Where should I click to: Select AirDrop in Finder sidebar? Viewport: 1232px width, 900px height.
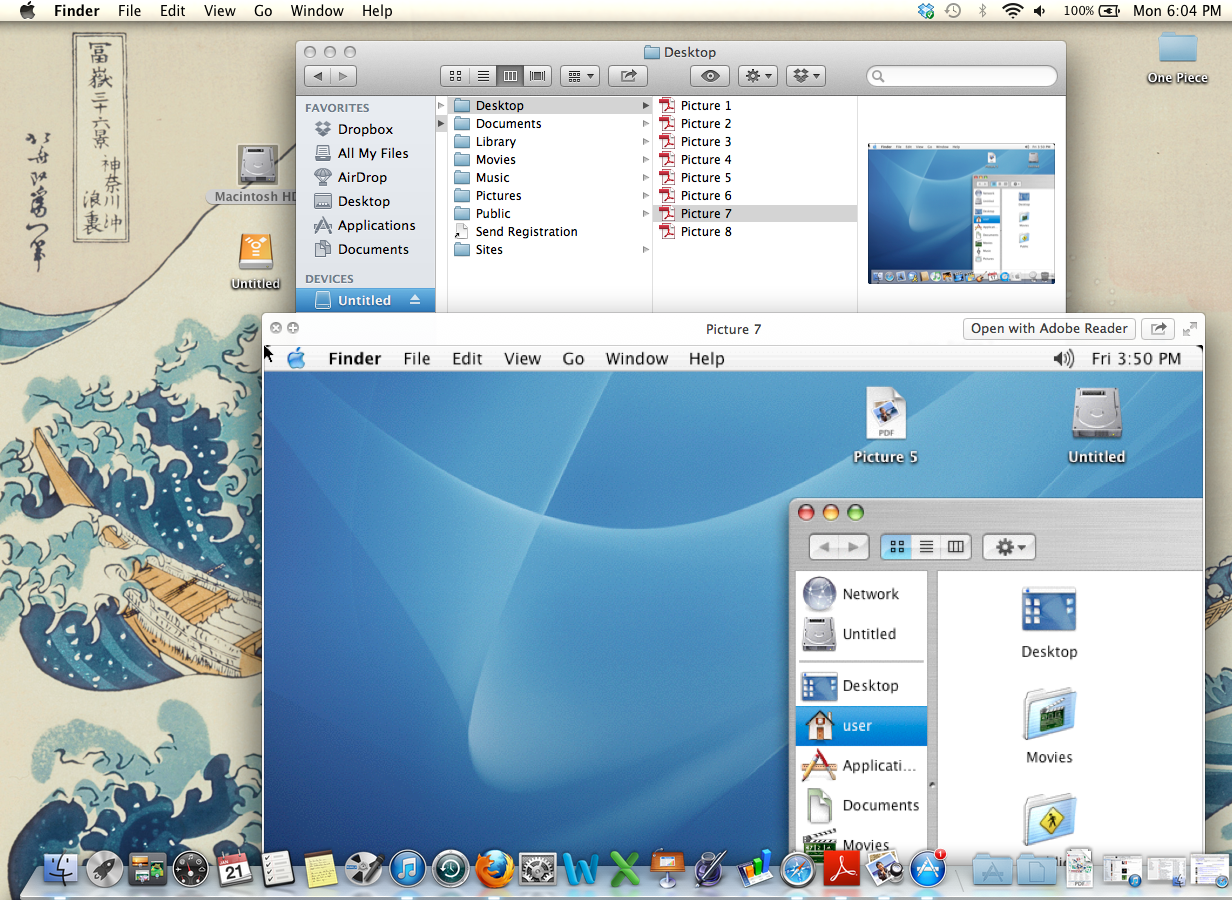[x=362, y=177]
